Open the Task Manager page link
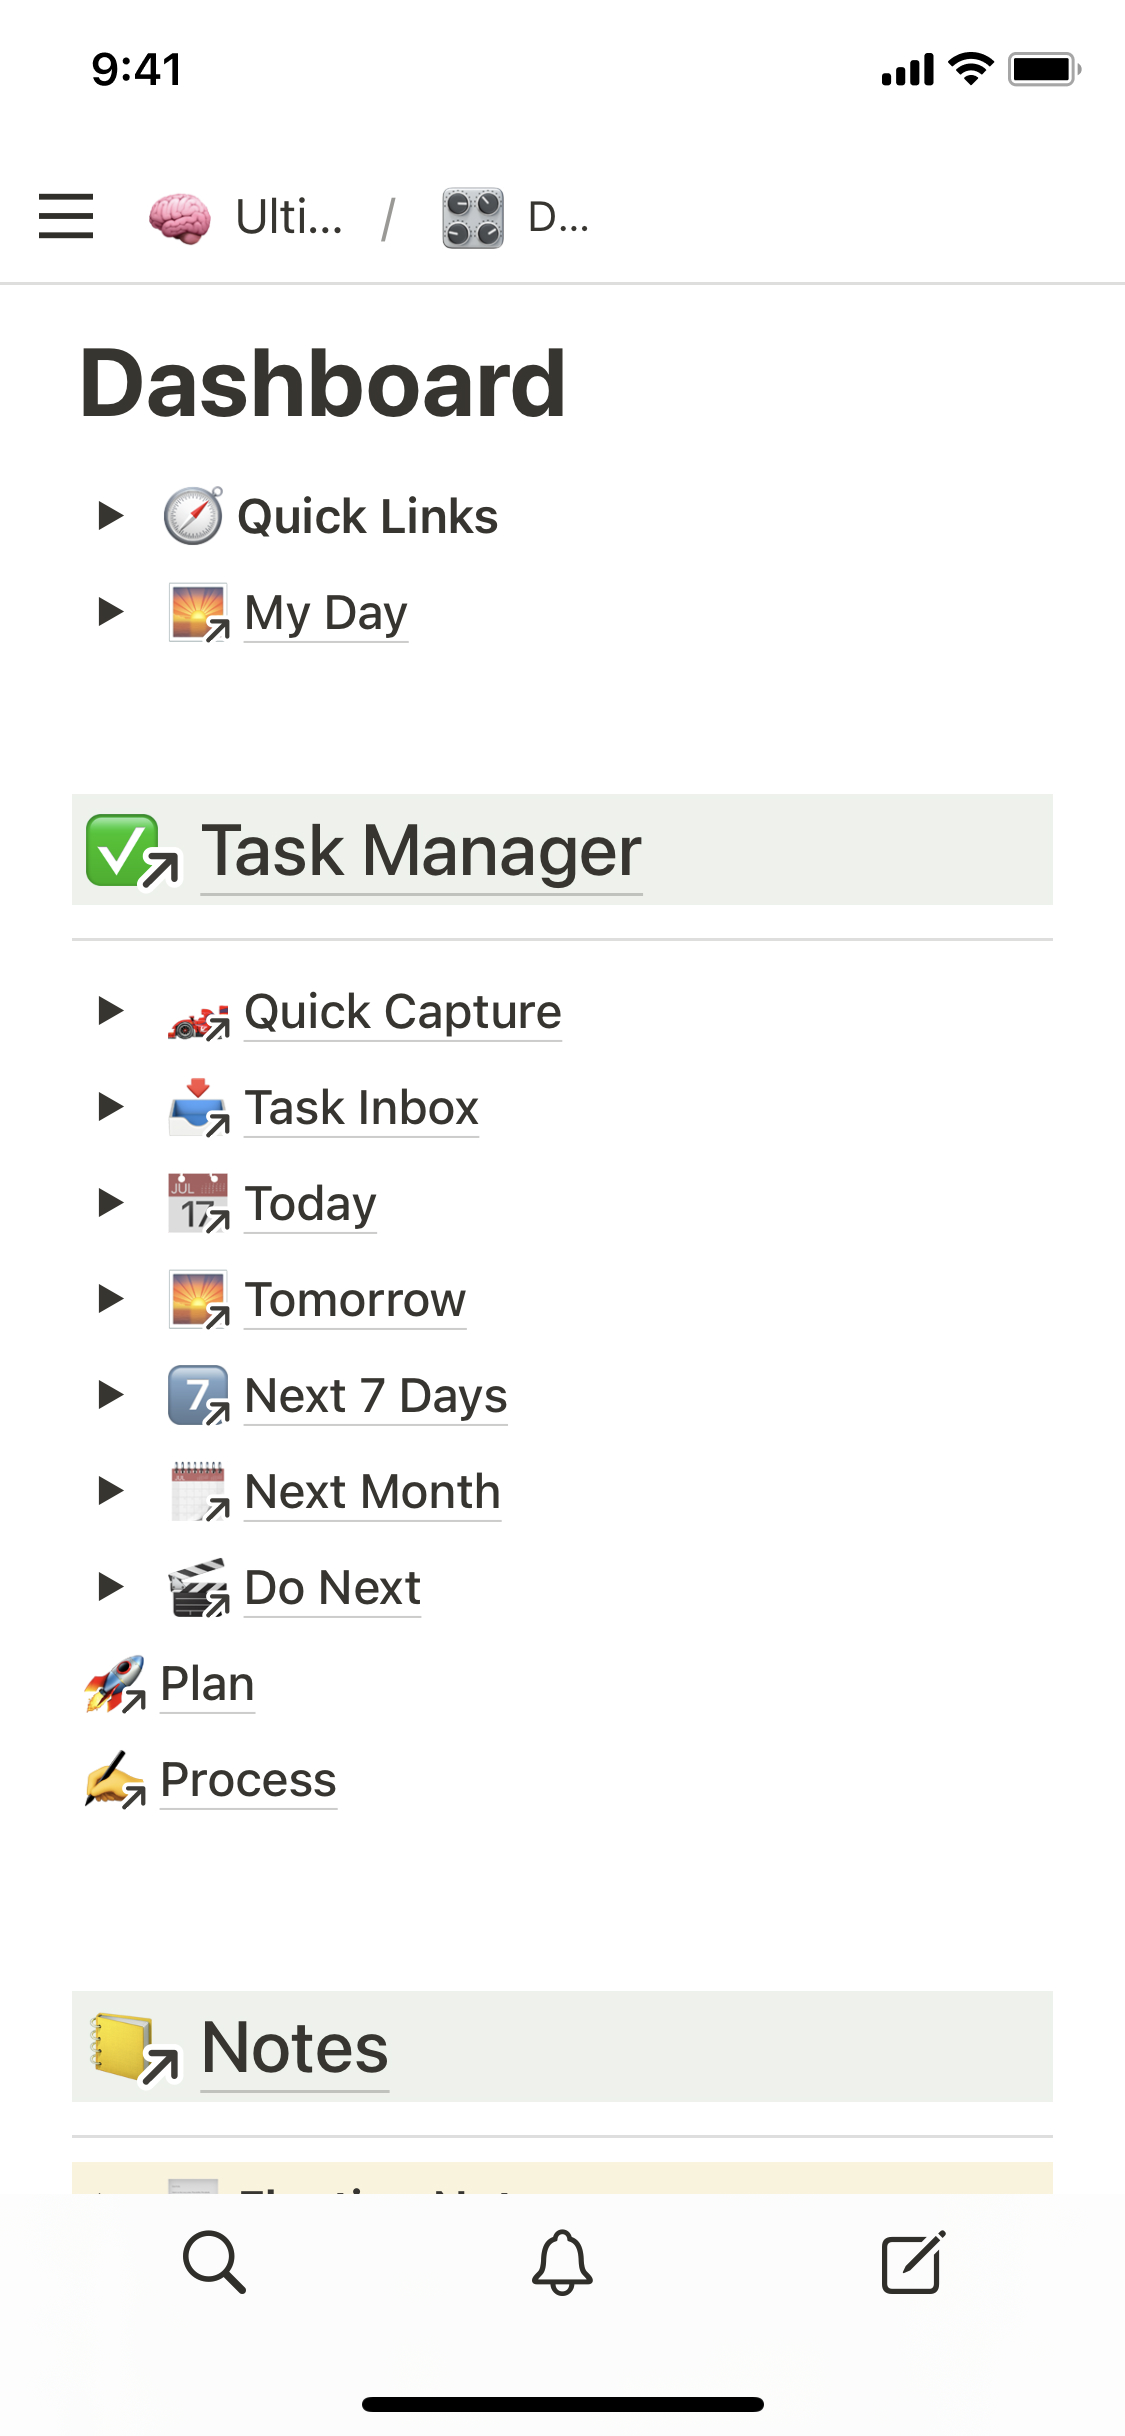The height and width of the screenshot is (2436, 1125). pos(421,851)
